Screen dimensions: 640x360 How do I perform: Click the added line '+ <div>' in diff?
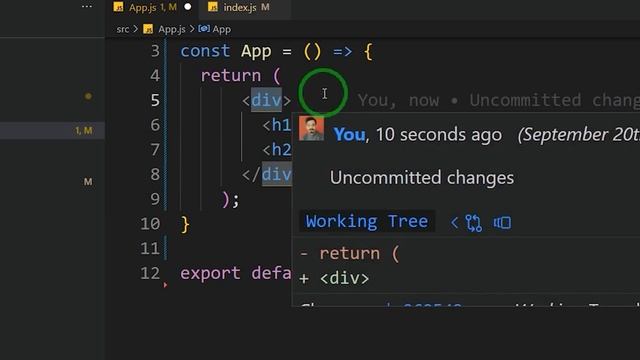pos(334,279)
